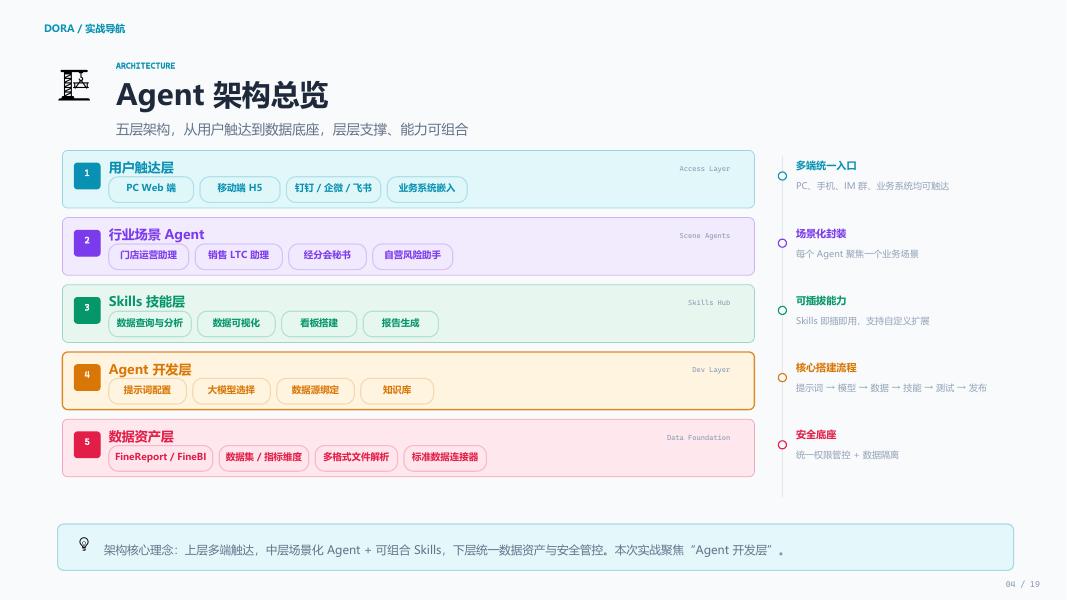Click the 数据源绑定 pill
The image size is (1067, 600).
pos(315,390)
